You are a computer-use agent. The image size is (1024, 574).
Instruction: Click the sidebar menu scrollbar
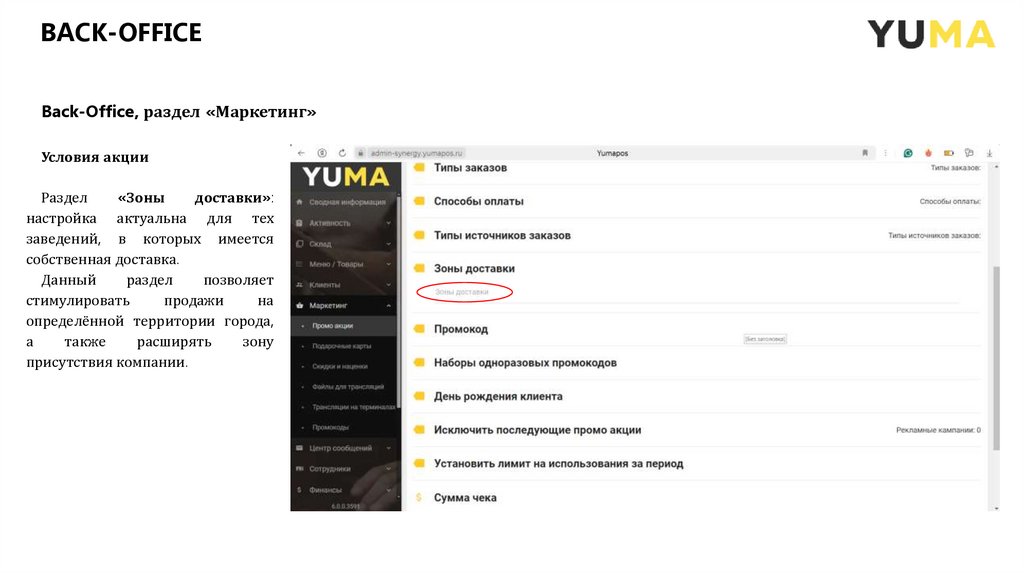pyautogui.click(x=398, y=300)
